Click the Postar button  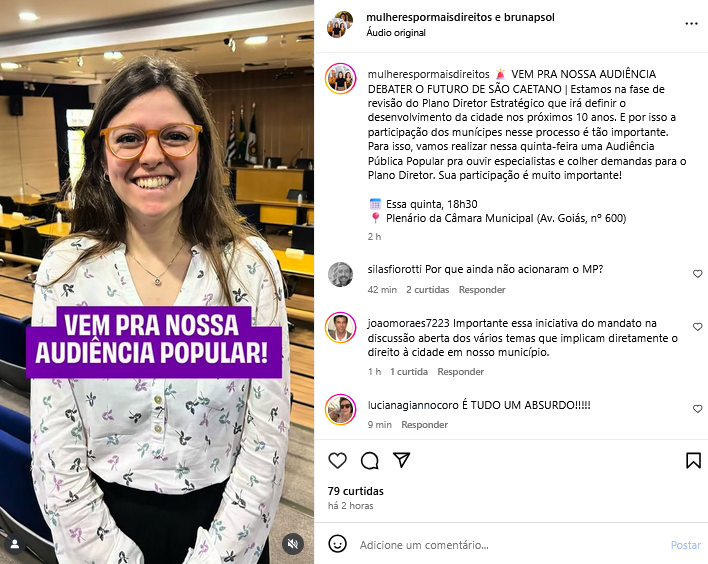pyautogui.click(x=685, y=545)
